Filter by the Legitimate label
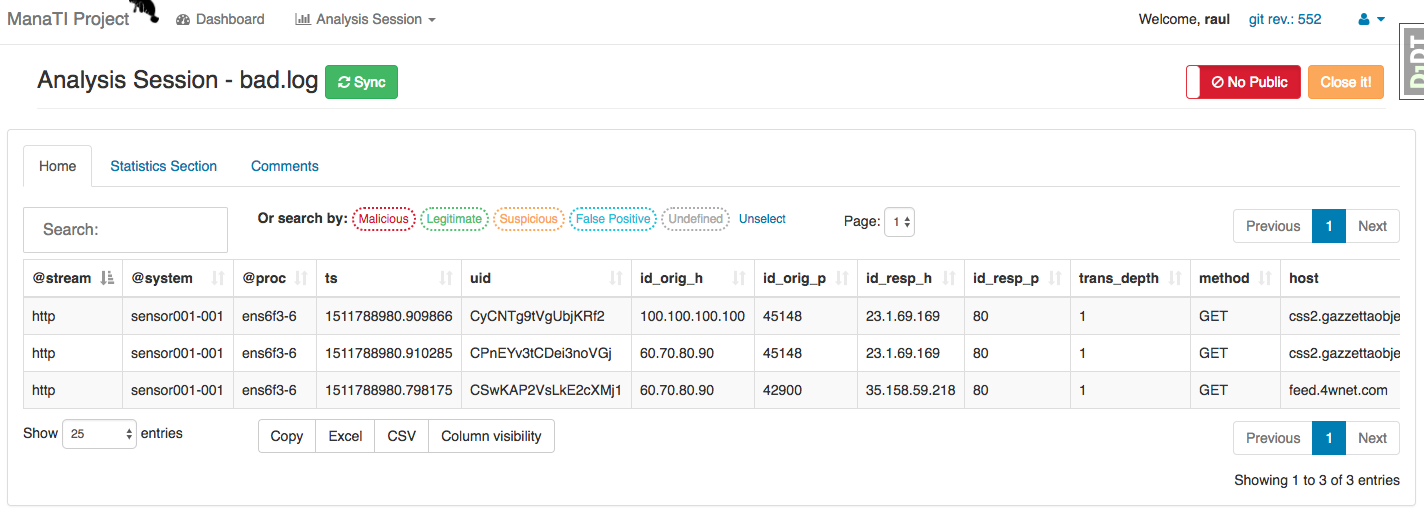This screenshot has height=524, width=1424. click(x=454, y=219)
